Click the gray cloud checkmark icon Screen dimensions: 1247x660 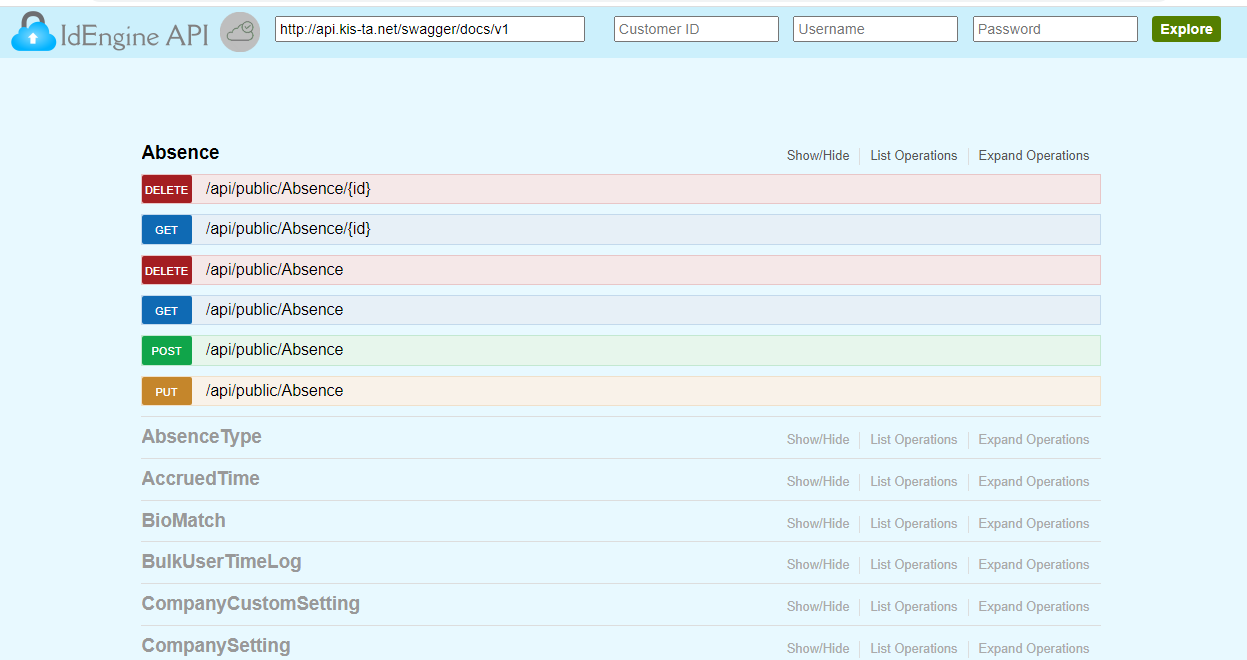pos(240,33)
